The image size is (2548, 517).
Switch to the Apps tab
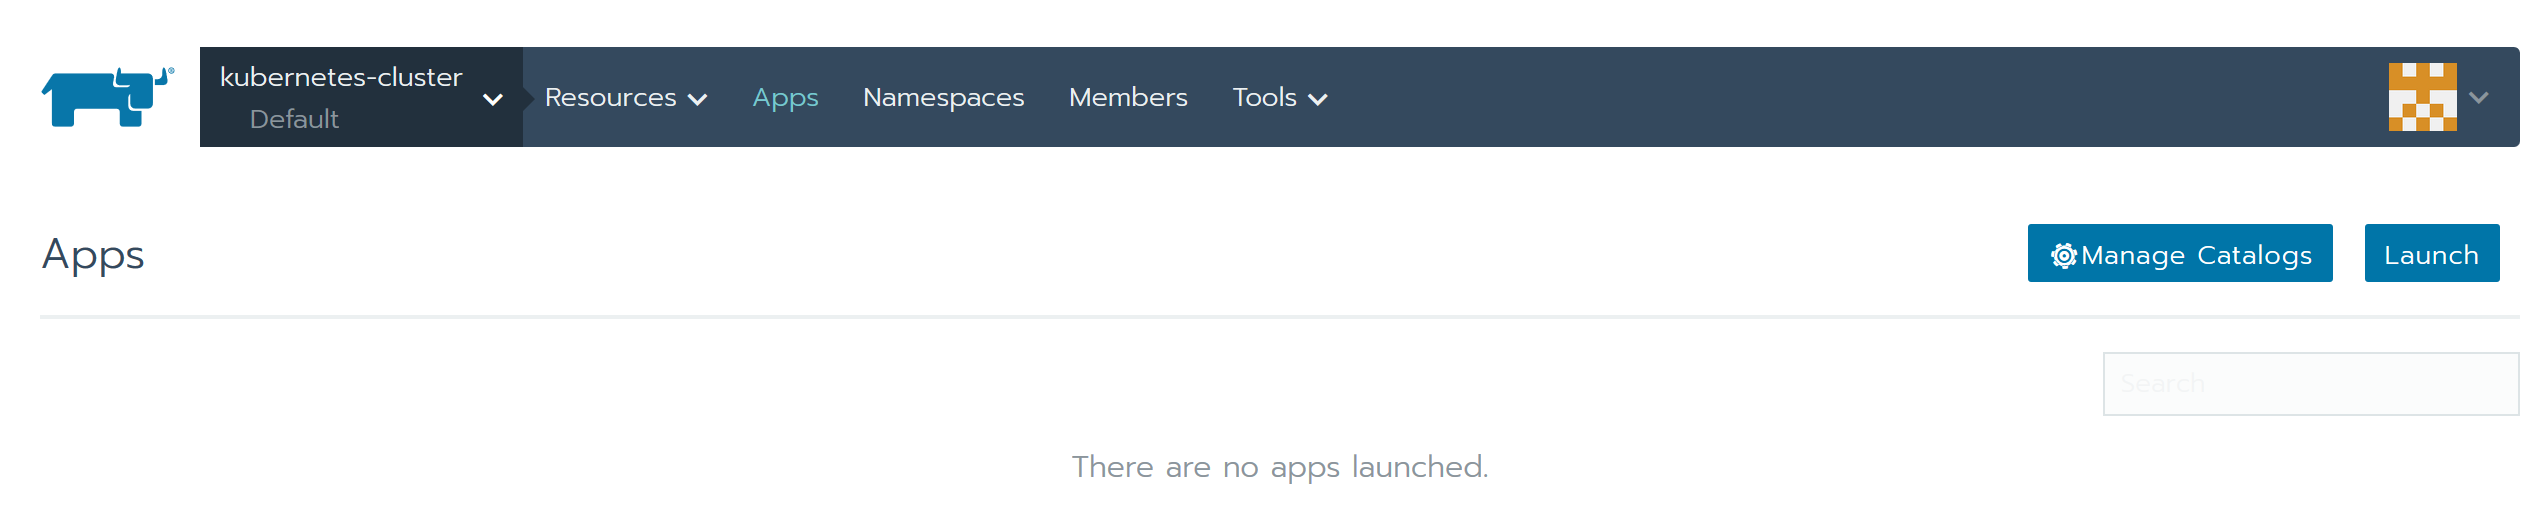tap(785, 97)
